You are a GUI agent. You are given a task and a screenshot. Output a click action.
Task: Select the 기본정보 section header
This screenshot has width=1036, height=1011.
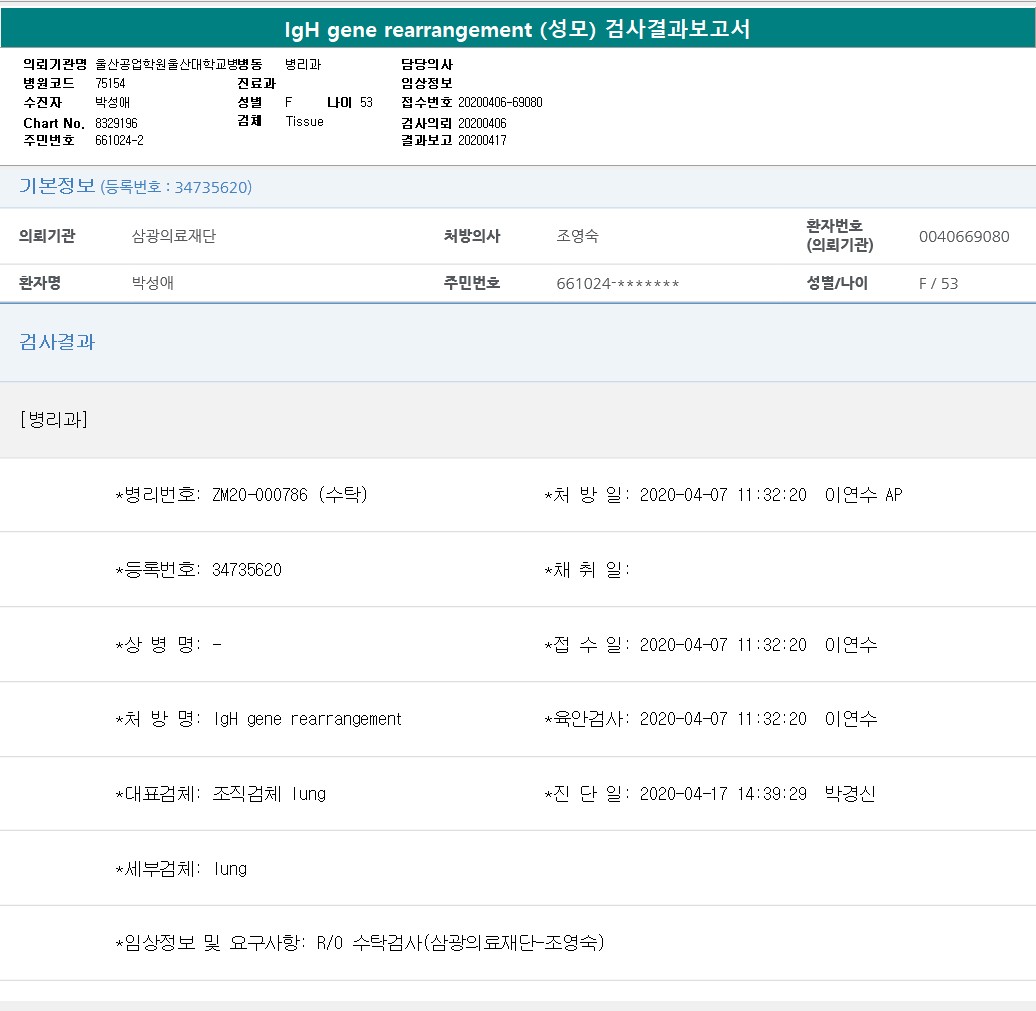tap(57, 186)
